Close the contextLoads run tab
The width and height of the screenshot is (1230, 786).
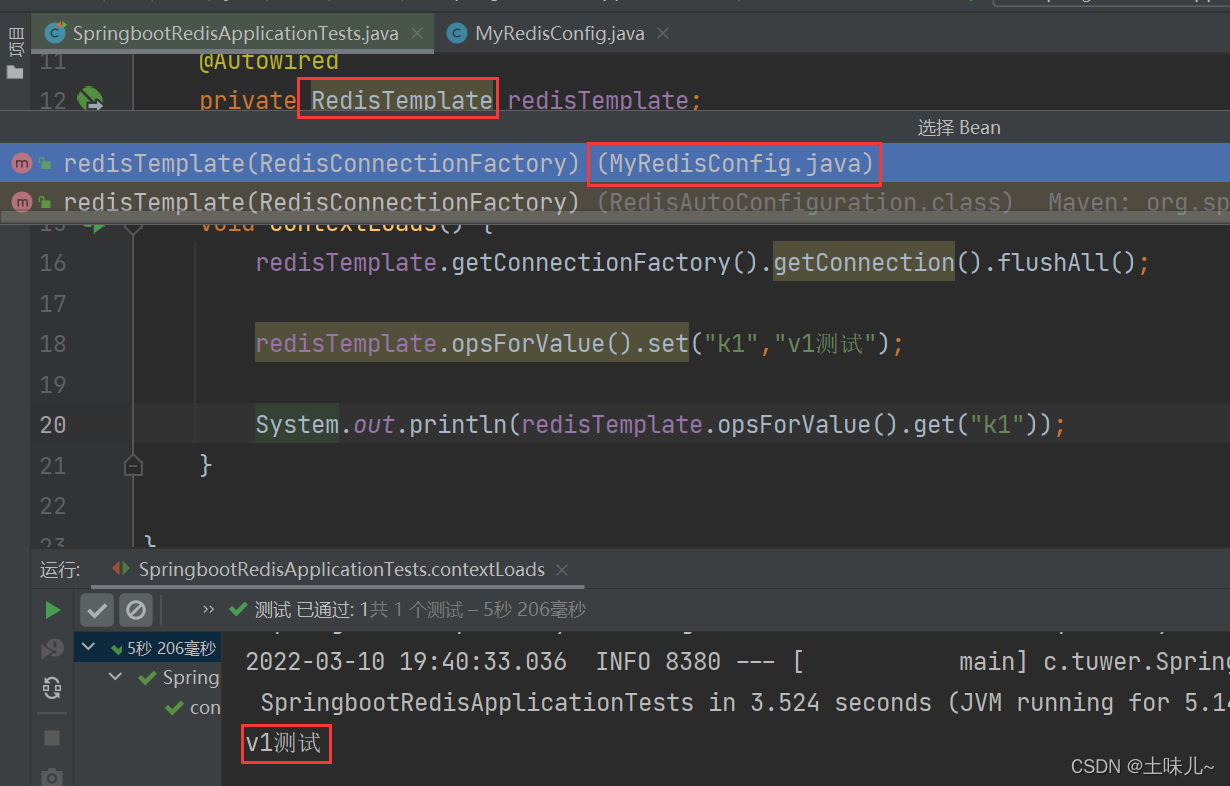[x=562, y=569]
